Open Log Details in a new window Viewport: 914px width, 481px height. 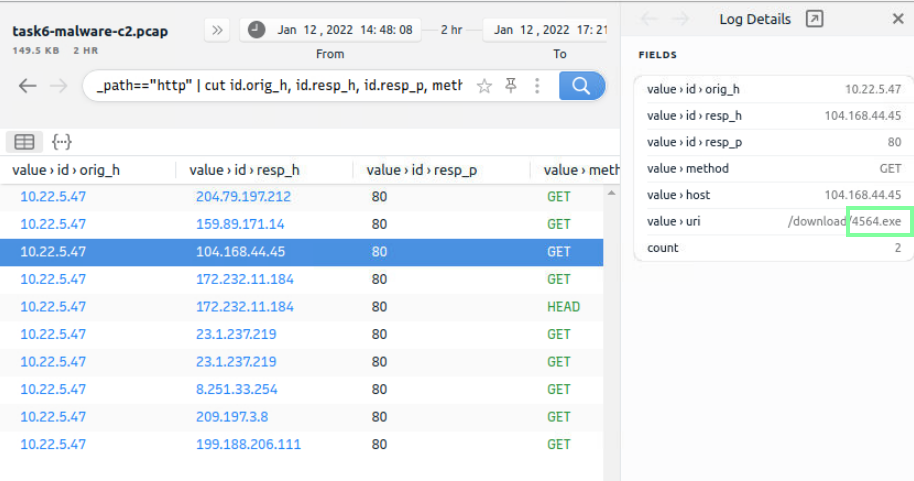[x=814, y=19]
